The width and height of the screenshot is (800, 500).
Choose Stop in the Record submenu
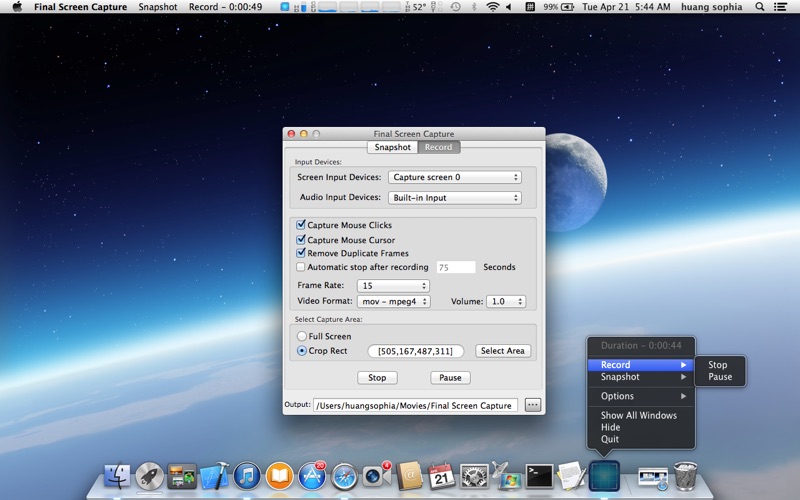tap(720, 365)
